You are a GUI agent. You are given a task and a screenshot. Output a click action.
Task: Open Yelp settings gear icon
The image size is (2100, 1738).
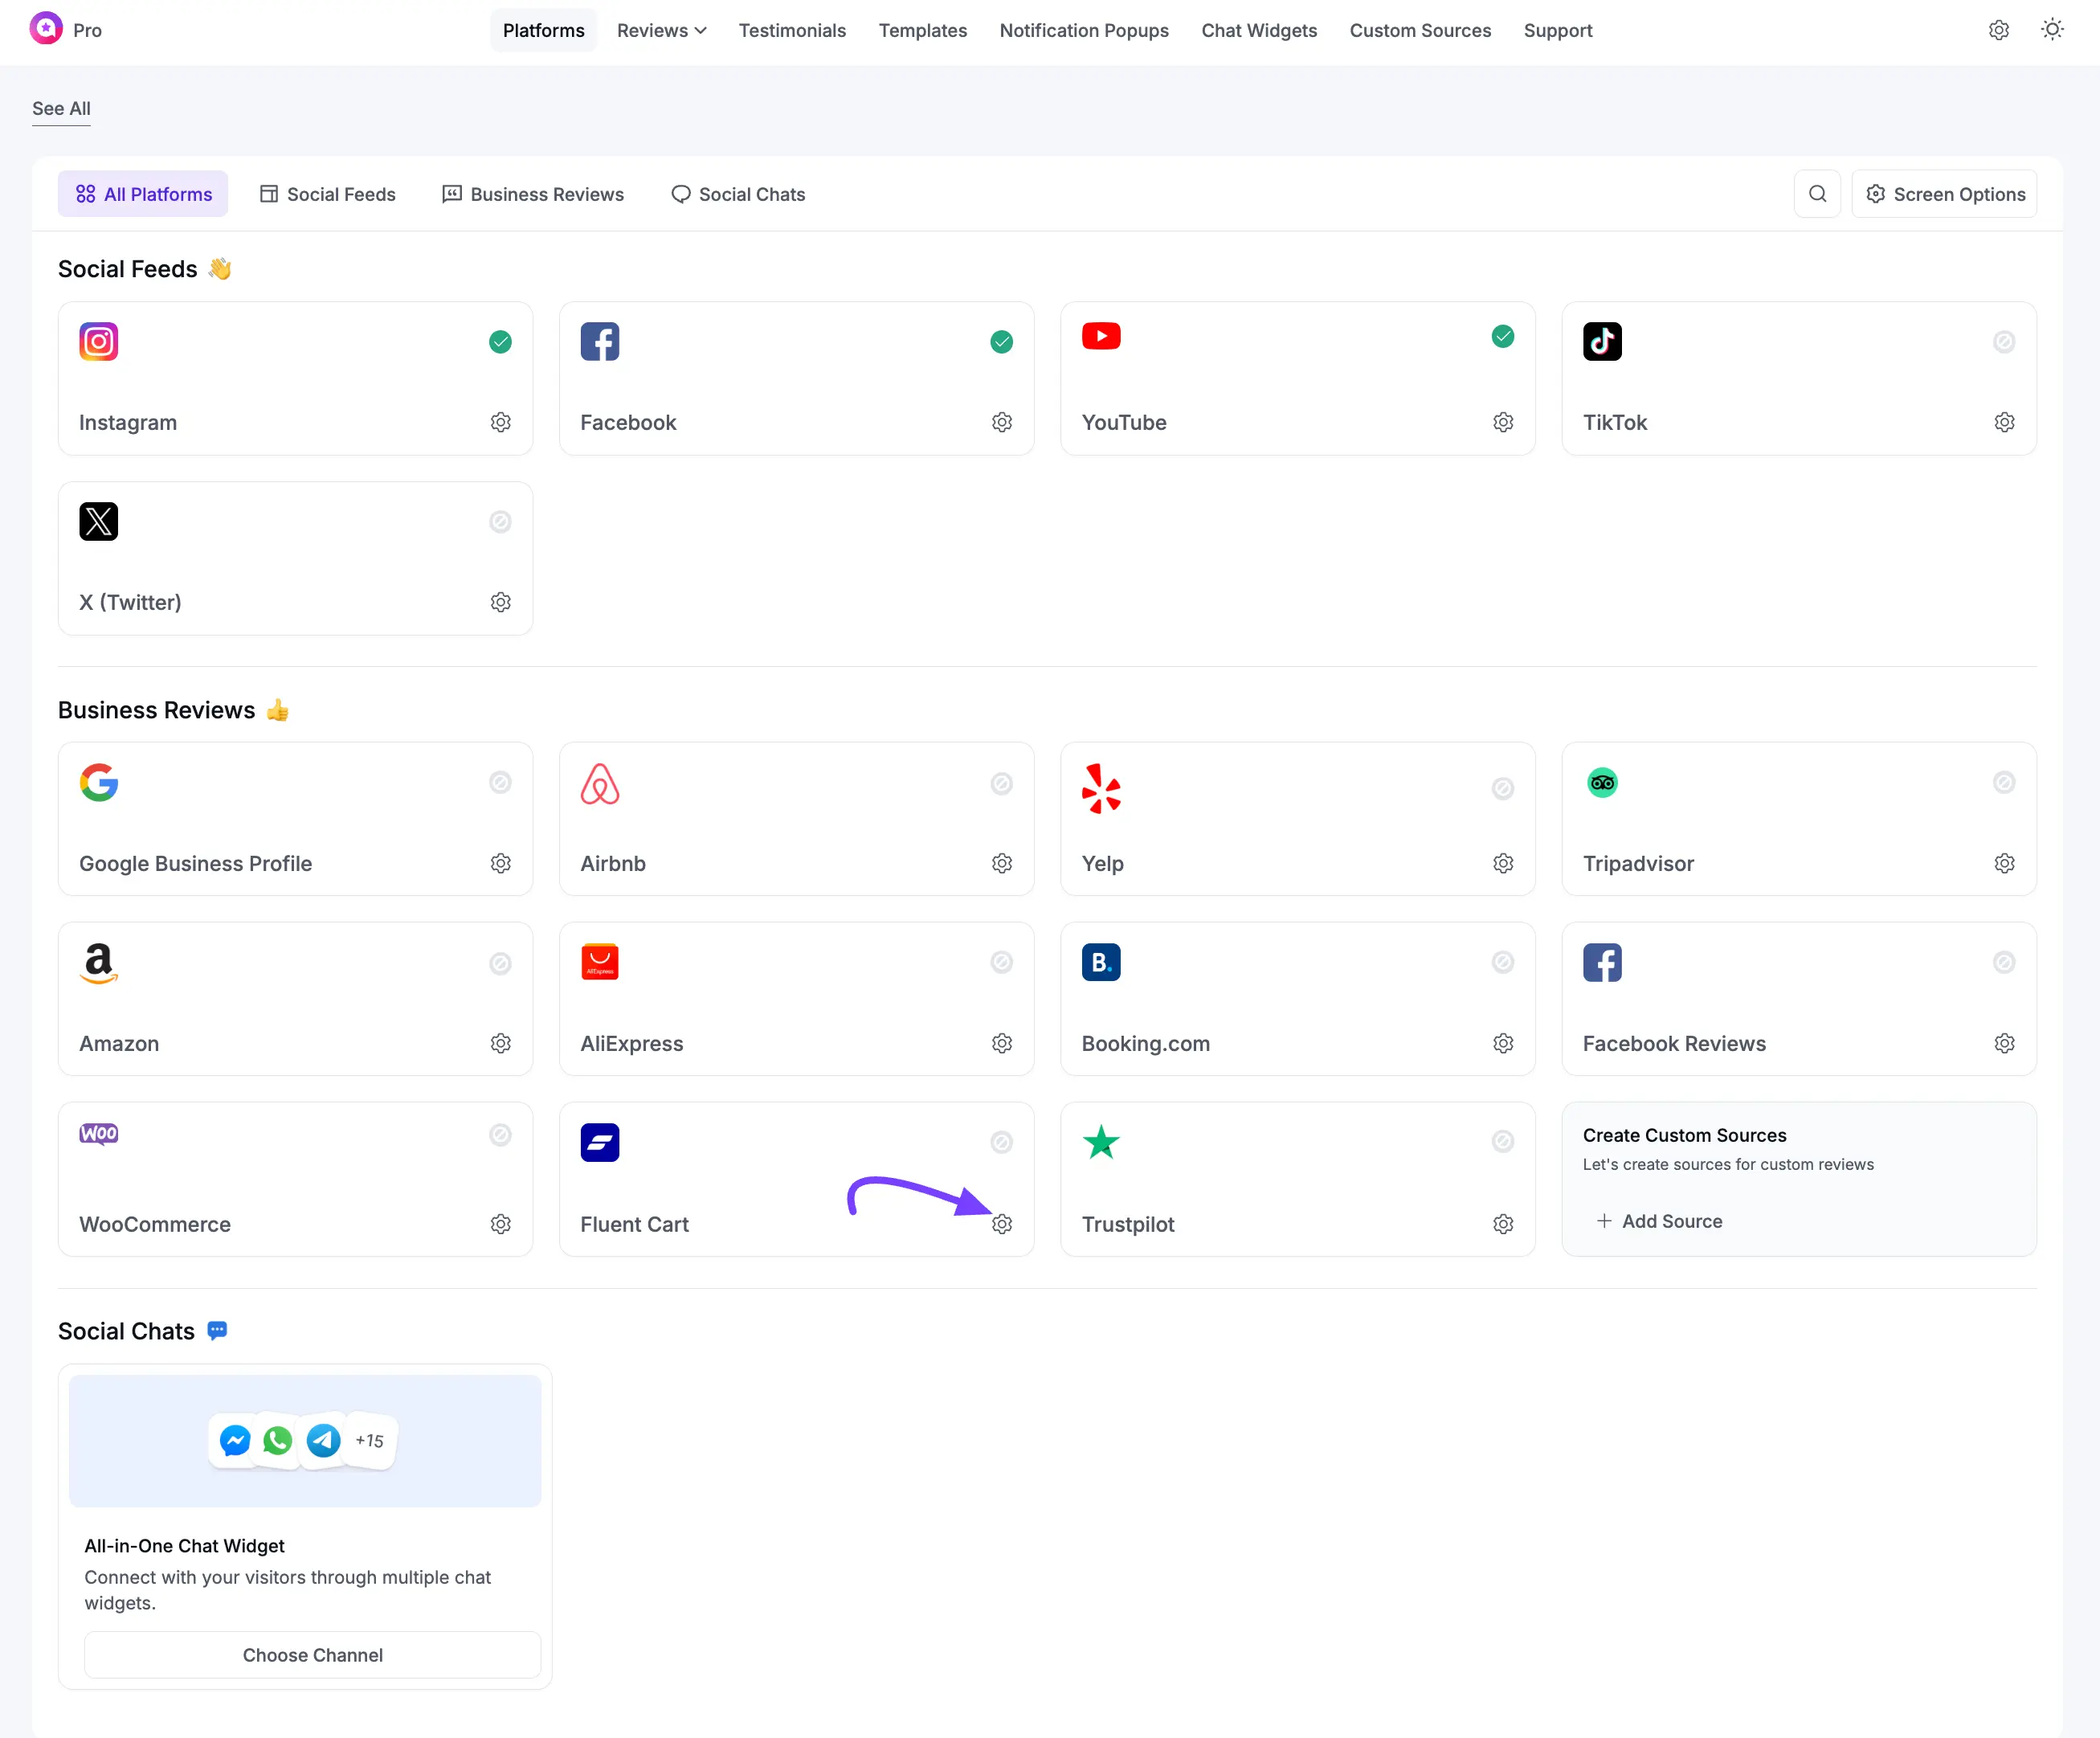(x=1503, y=863)
